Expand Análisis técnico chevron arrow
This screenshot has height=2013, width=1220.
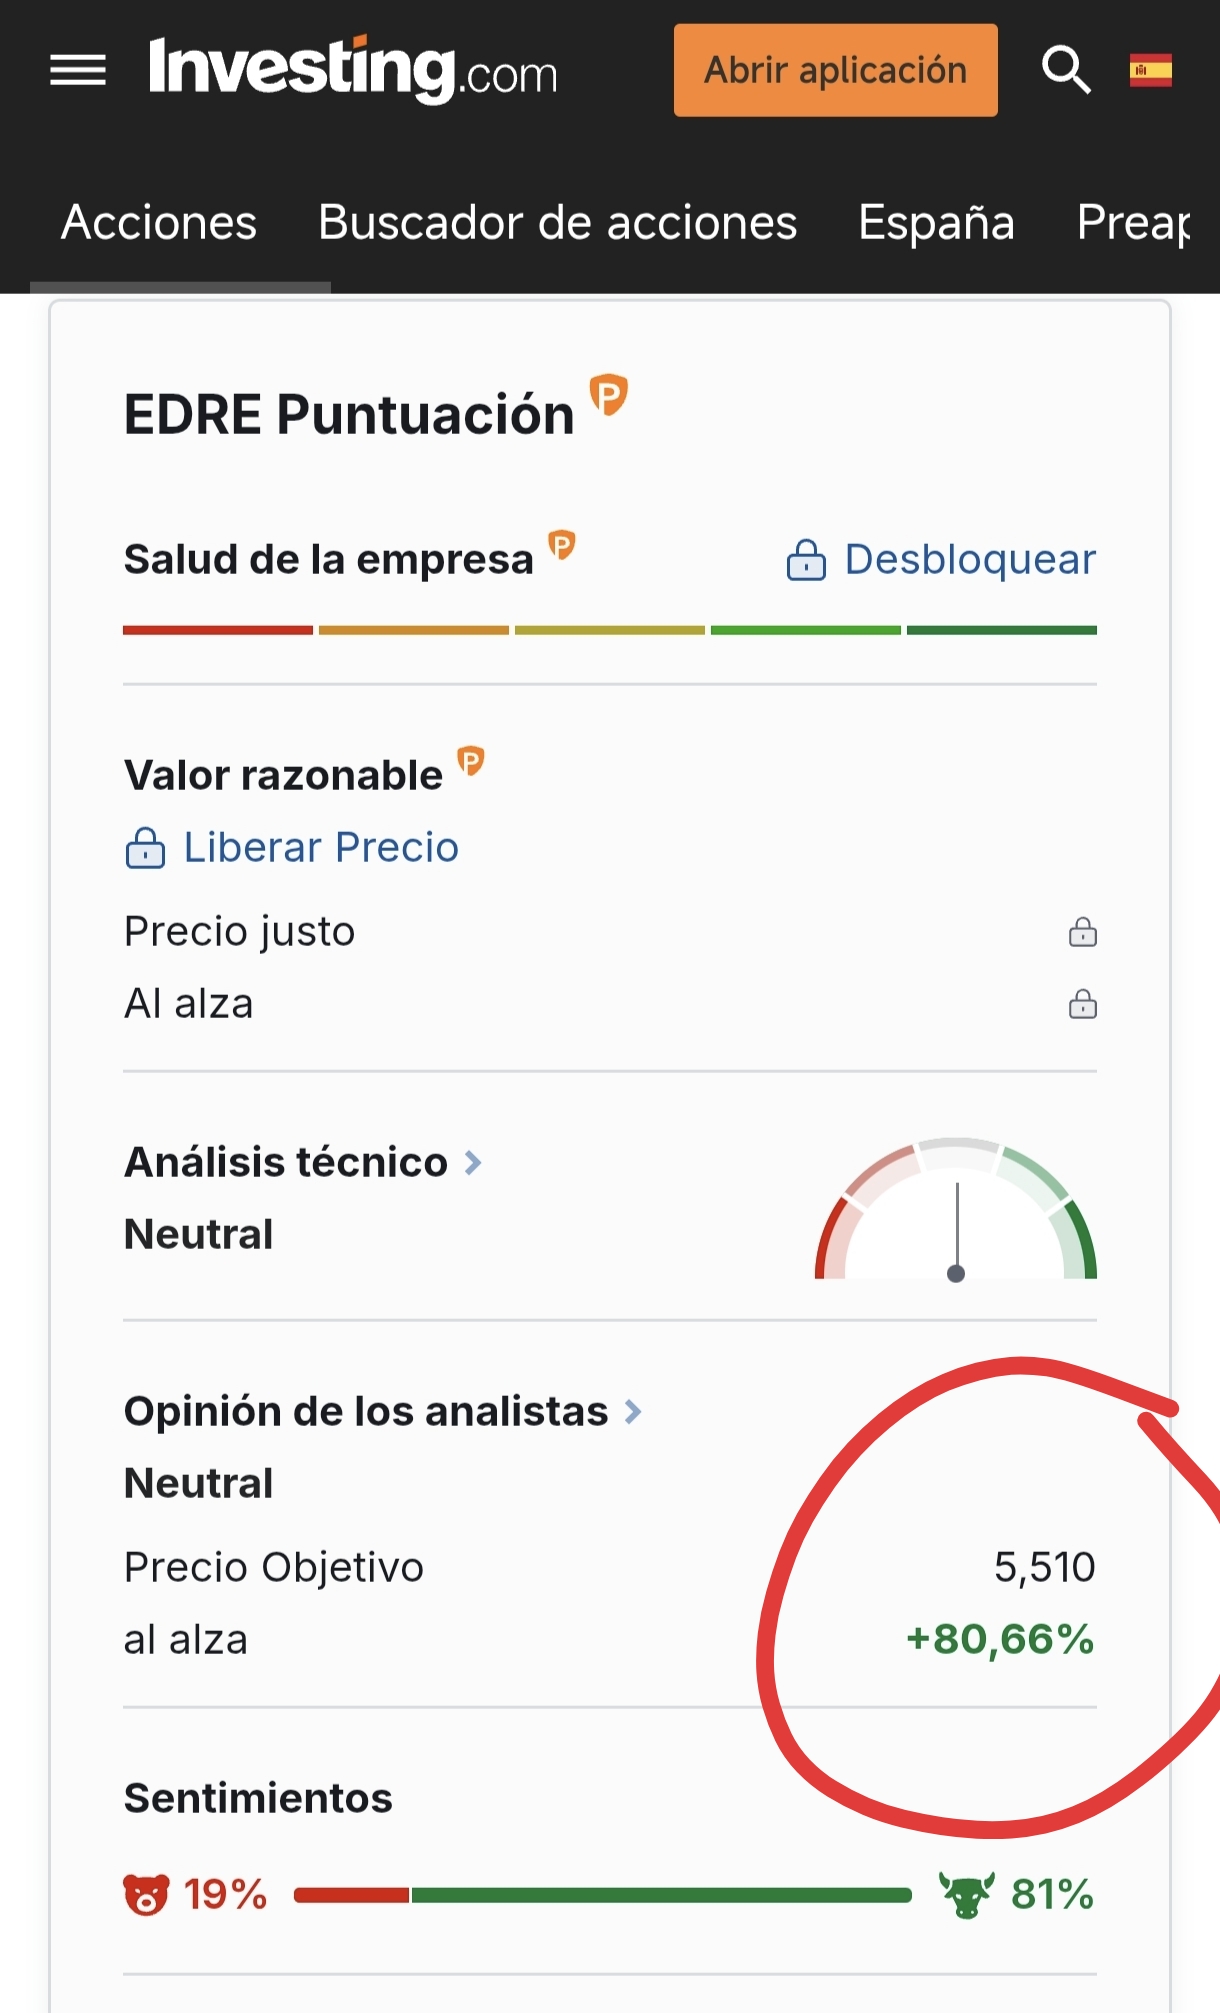point(473,1162)
